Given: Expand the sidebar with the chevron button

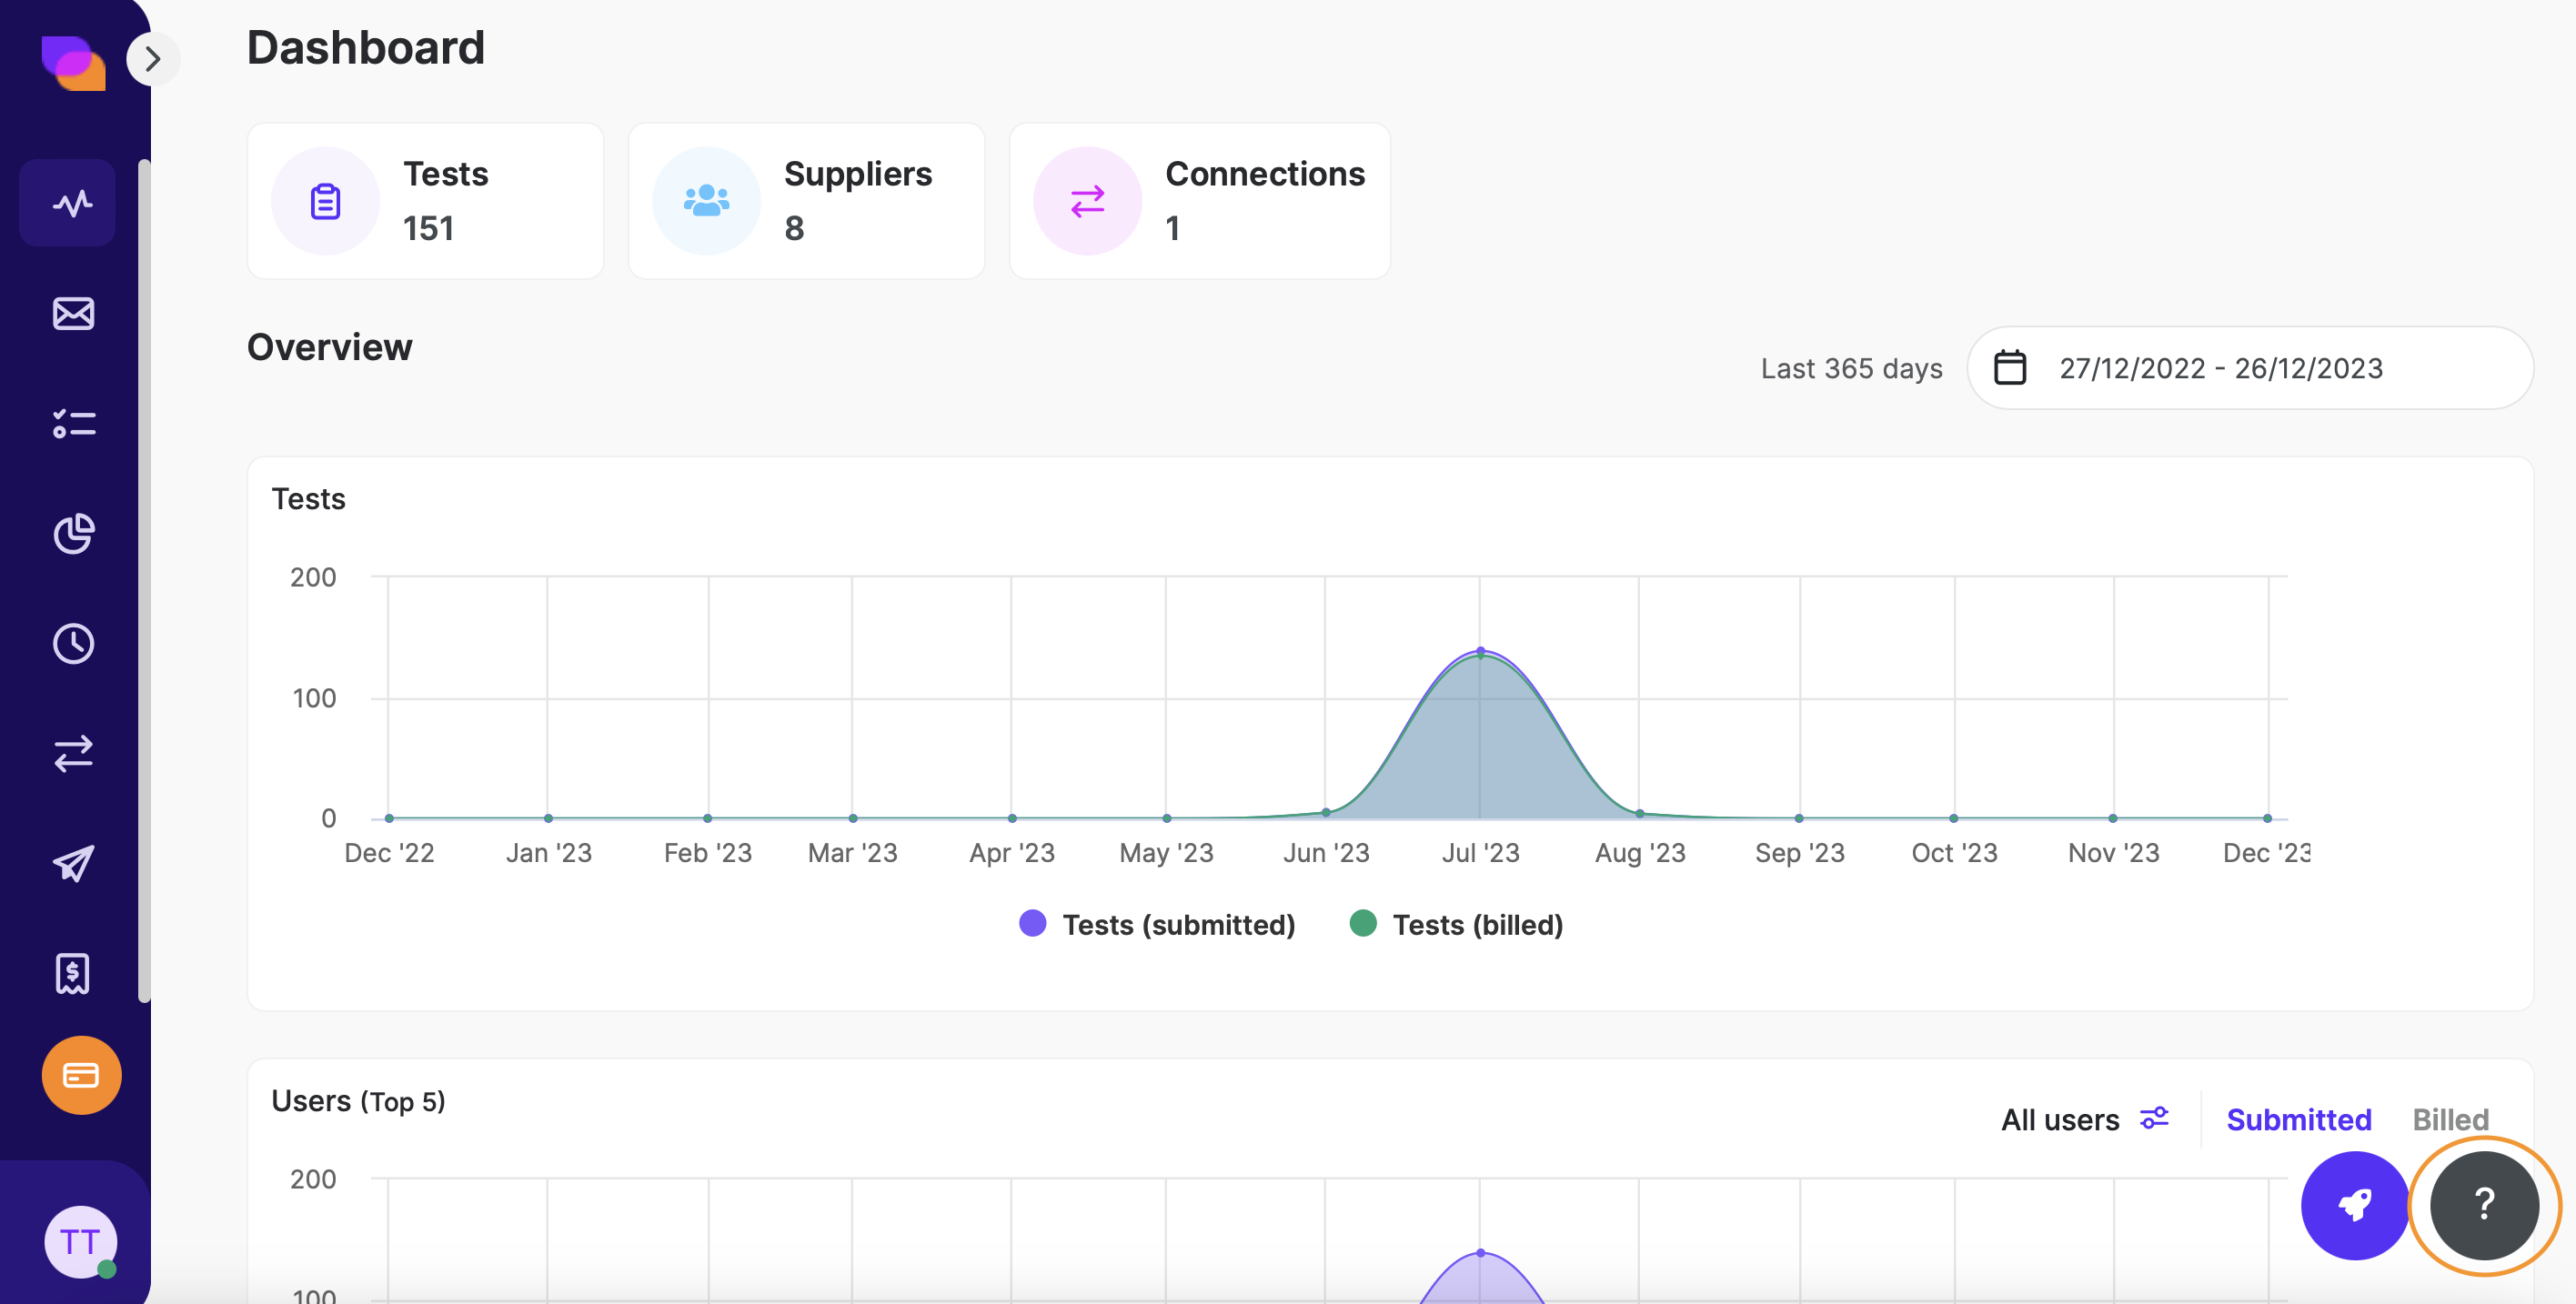Looking at the screenshot, I should [153, 60].
